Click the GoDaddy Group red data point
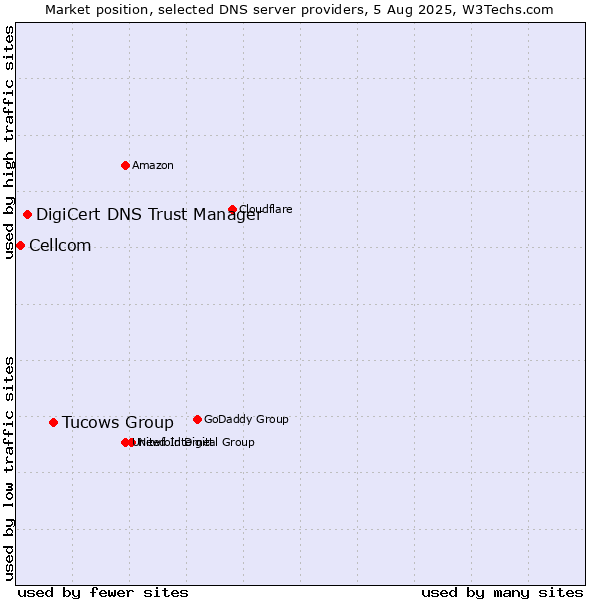This screenshot has width=600, height=600. (x=197, y=419)
